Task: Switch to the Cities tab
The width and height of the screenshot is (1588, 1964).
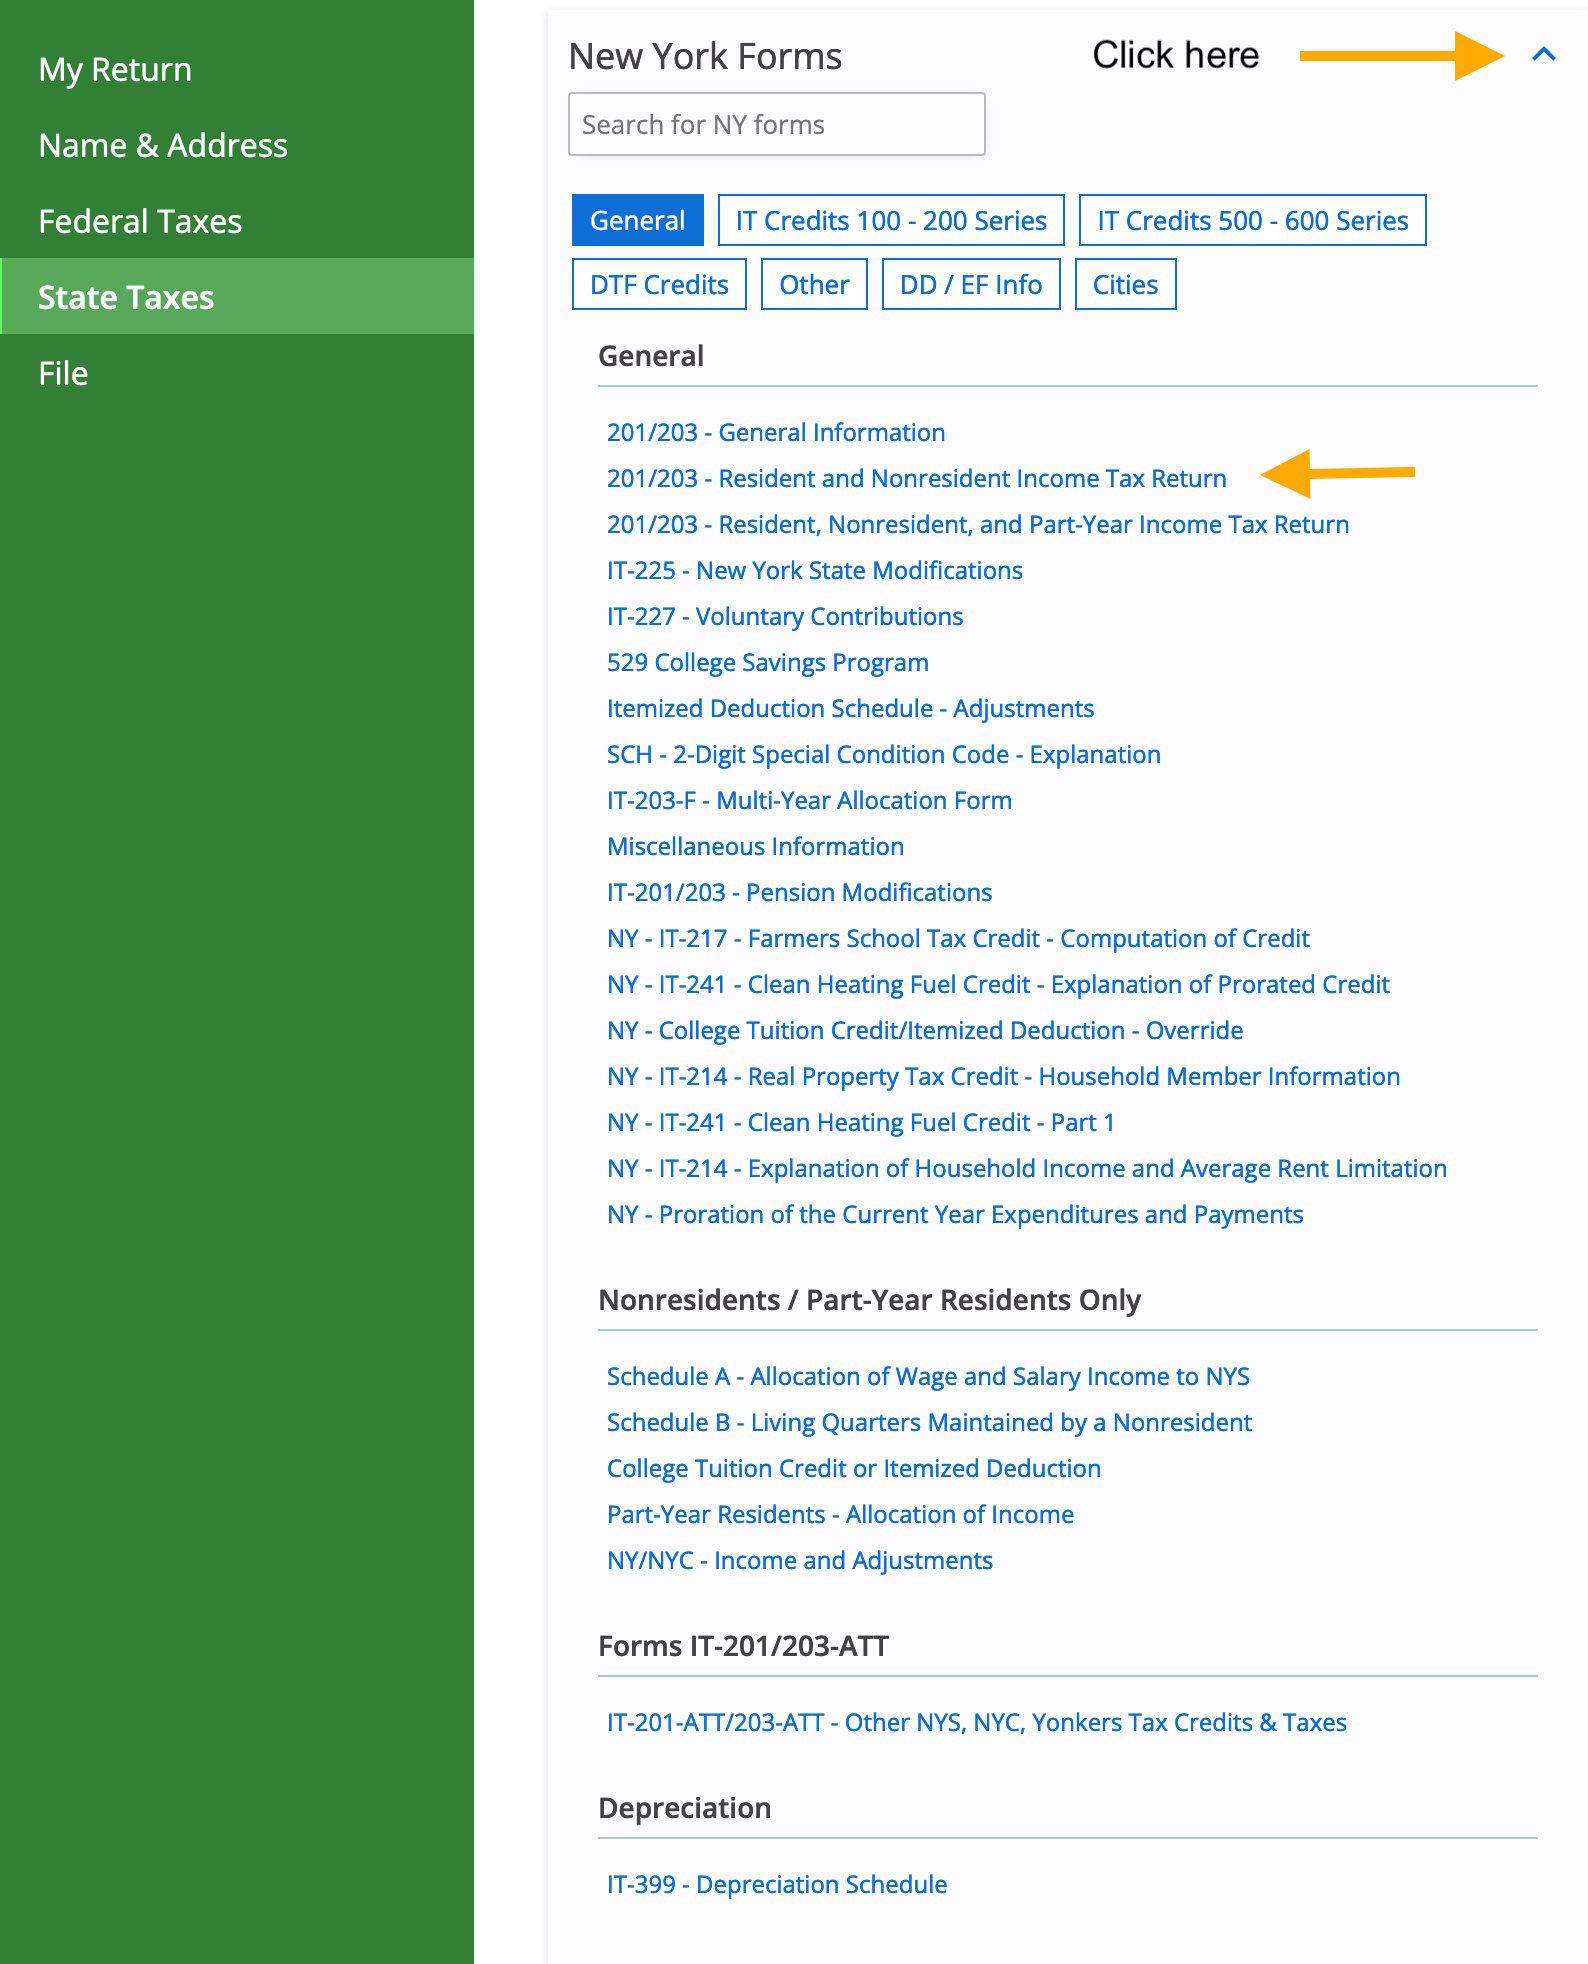Action: pos(1124,285)
